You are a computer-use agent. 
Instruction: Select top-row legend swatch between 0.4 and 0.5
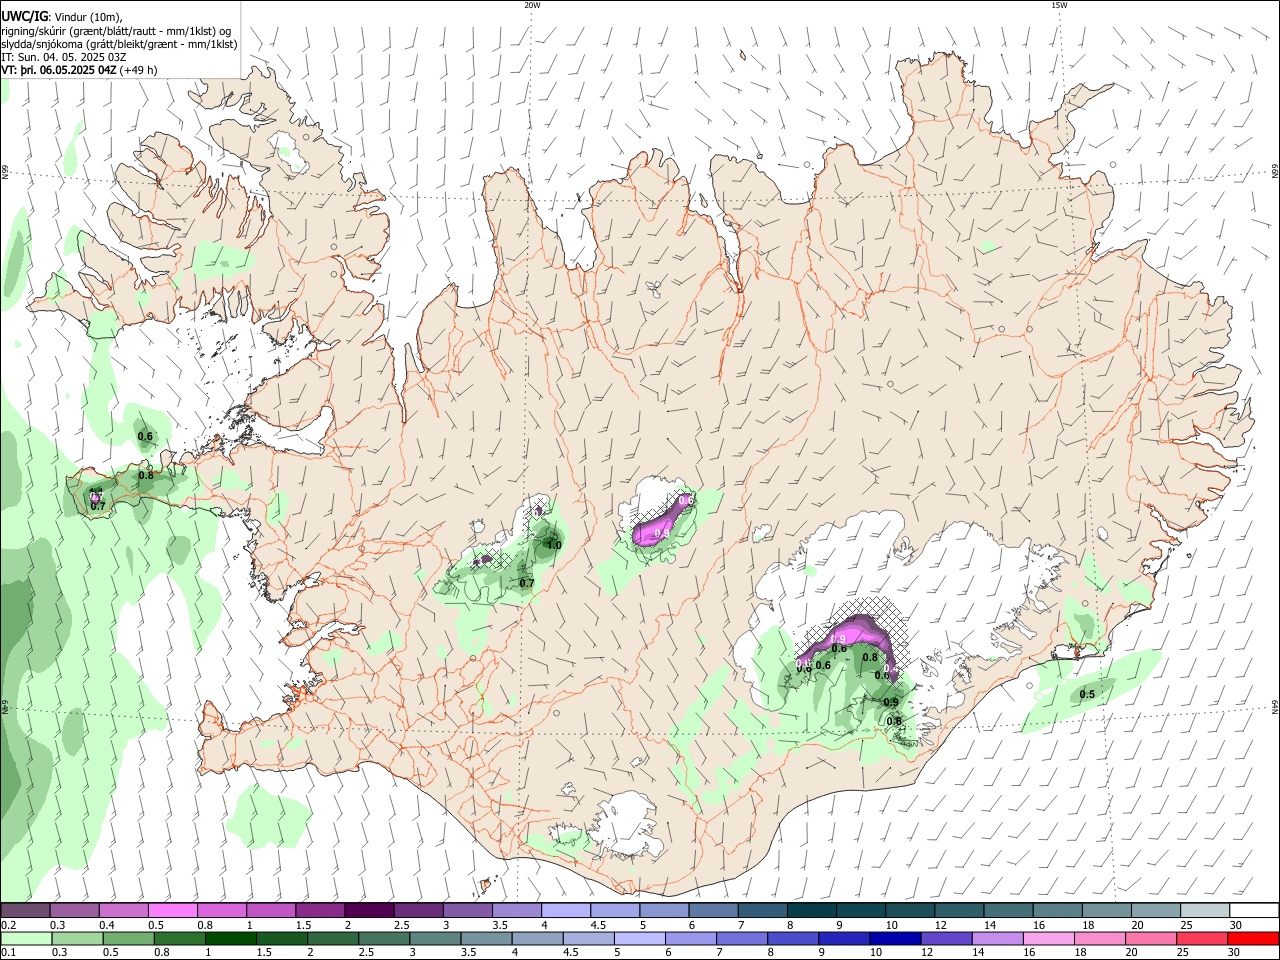coord(124,911)
